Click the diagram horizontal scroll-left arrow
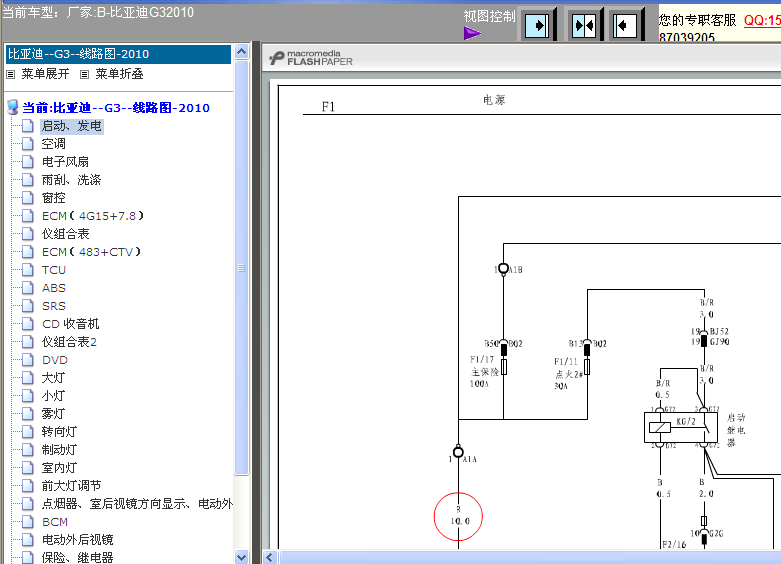Viewport: 781px width, 564px height. tap(269, 557)
